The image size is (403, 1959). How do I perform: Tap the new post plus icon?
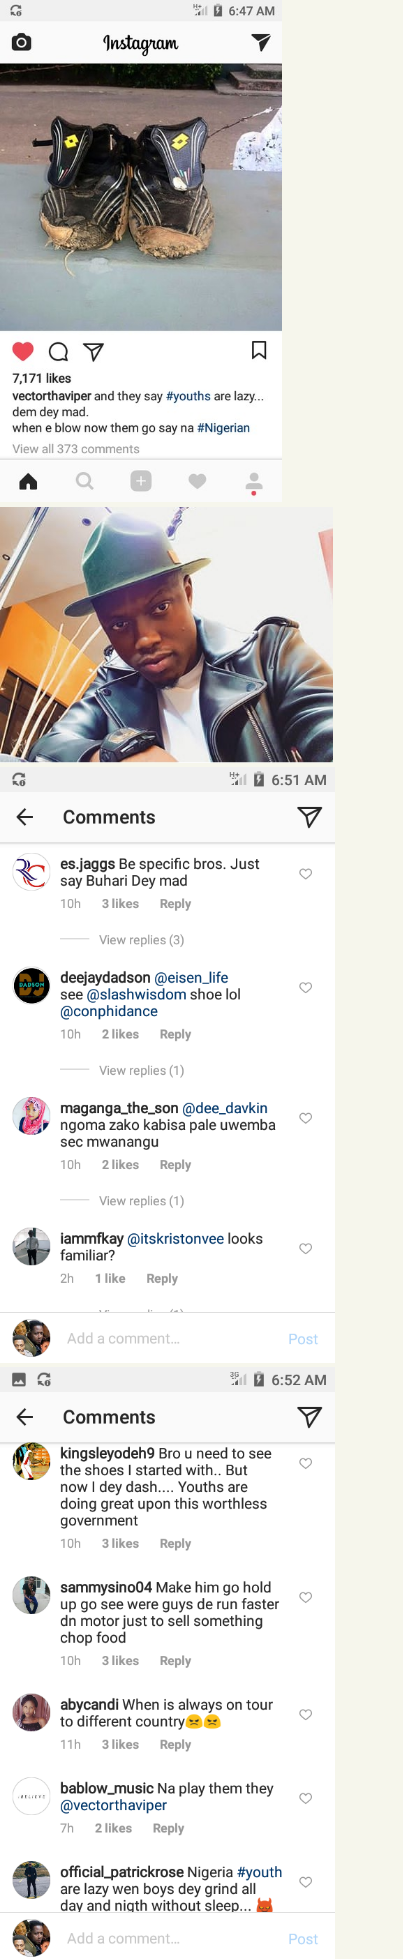(141, 482)
